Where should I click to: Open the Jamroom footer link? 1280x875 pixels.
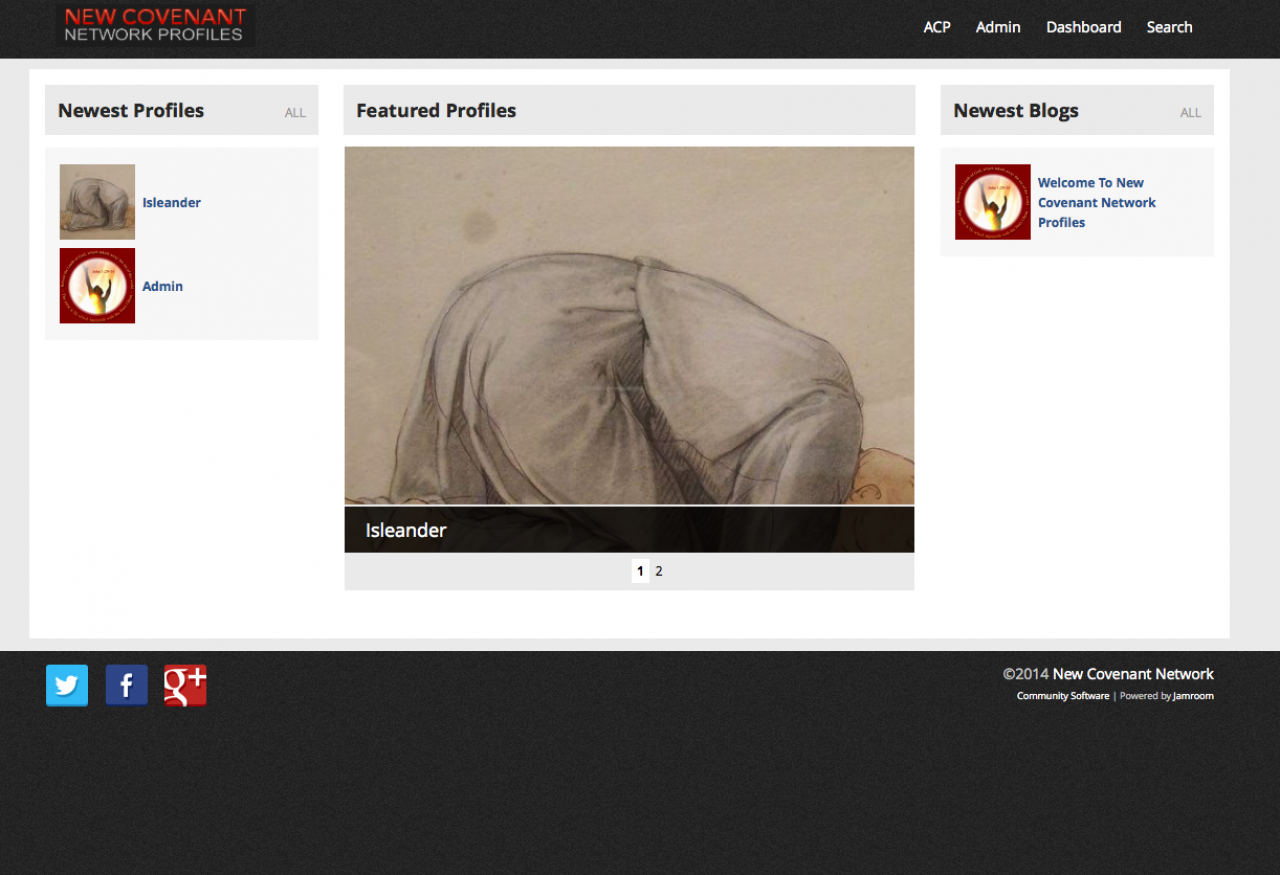click(x=1193, y=696)
